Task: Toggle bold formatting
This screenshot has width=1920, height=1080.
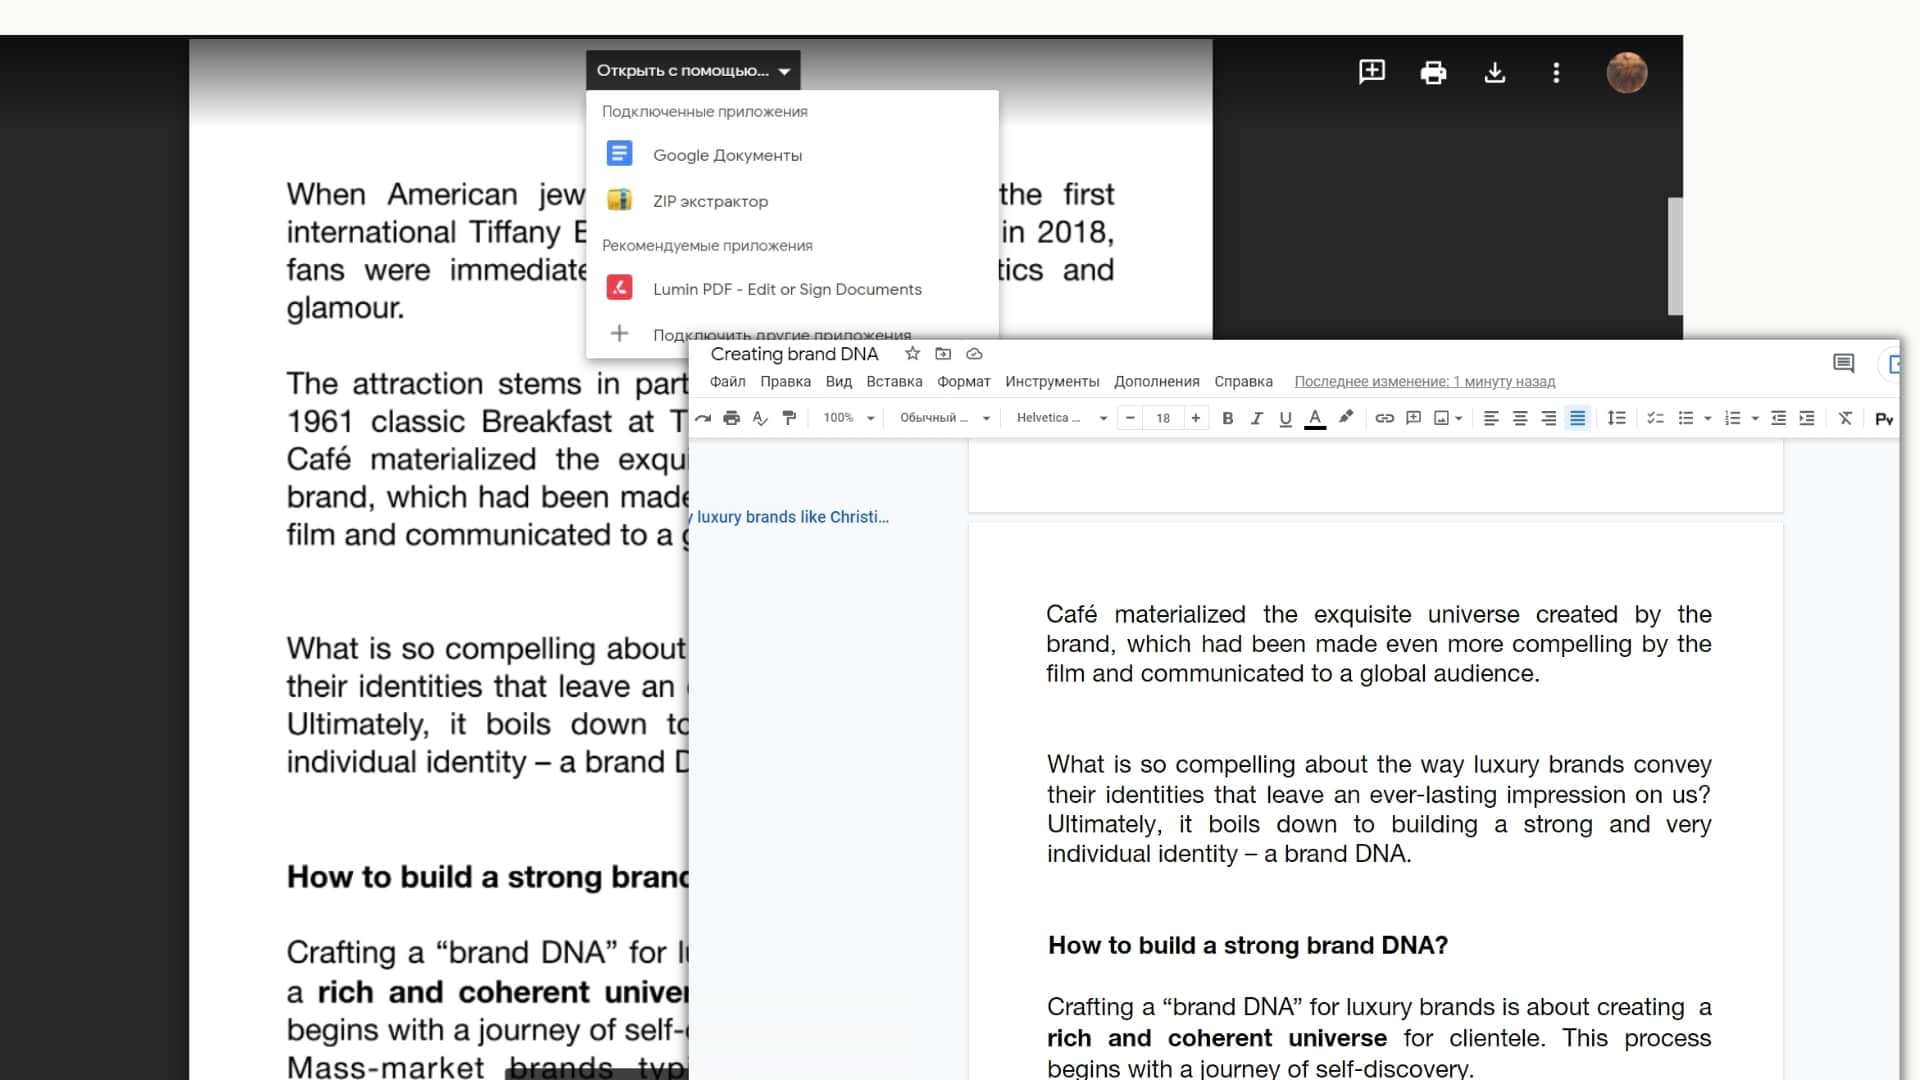Action: coord(1227,418)
